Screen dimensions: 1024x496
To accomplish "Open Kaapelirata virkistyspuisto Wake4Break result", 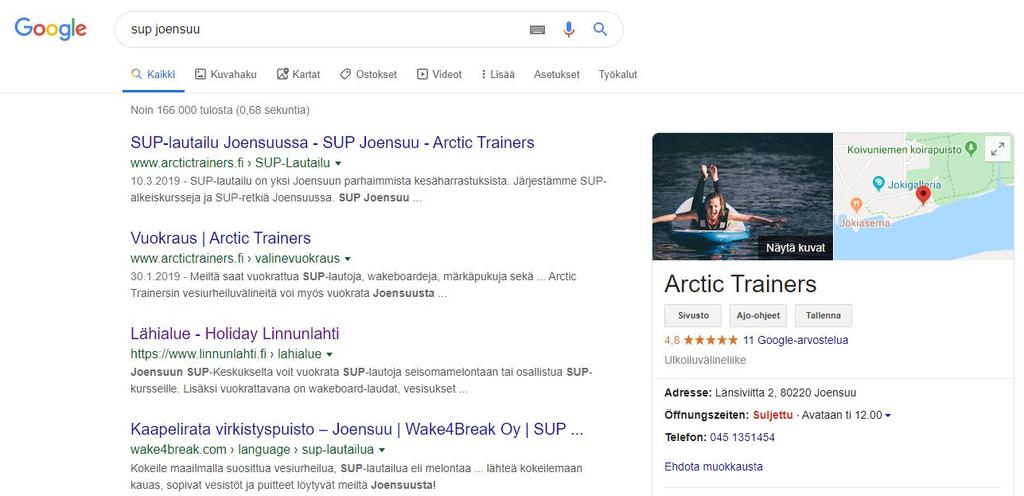I will point(357,429).
